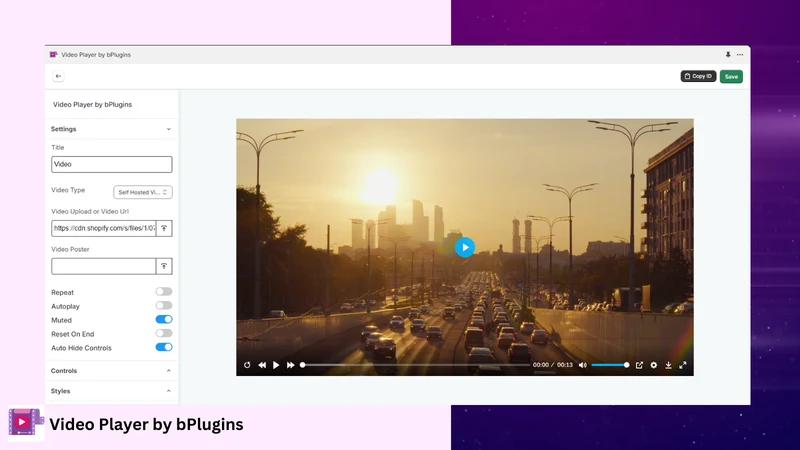The height and width of the screenshot is (450, 800).
Task: Click the large center play button
Action: [465, 247]
